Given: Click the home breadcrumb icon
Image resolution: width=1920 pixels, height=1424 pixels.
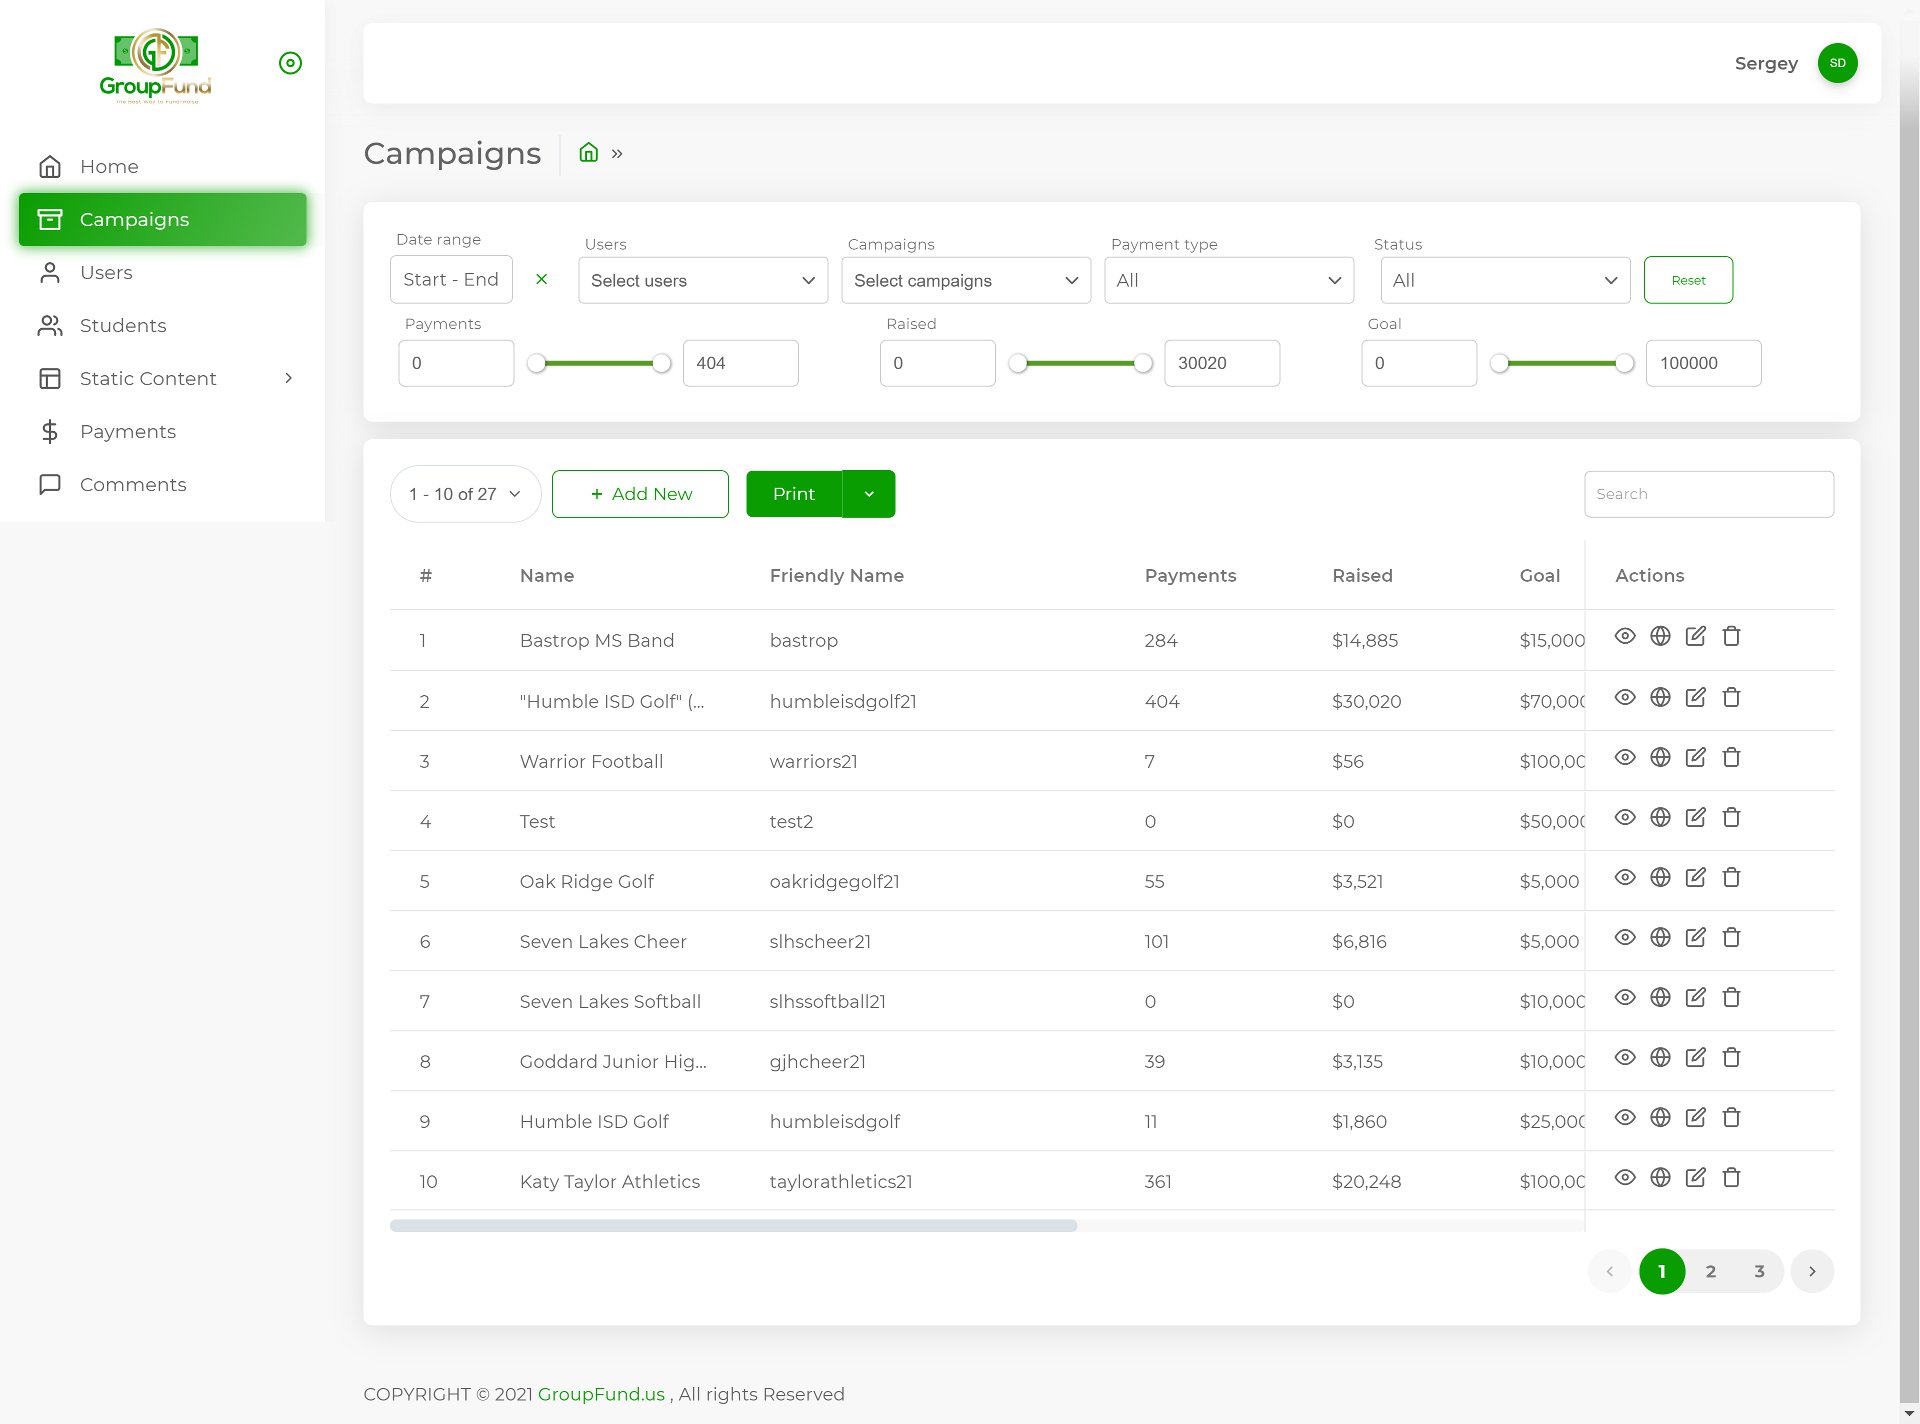Looking at the screenshot, I should 589,153.
